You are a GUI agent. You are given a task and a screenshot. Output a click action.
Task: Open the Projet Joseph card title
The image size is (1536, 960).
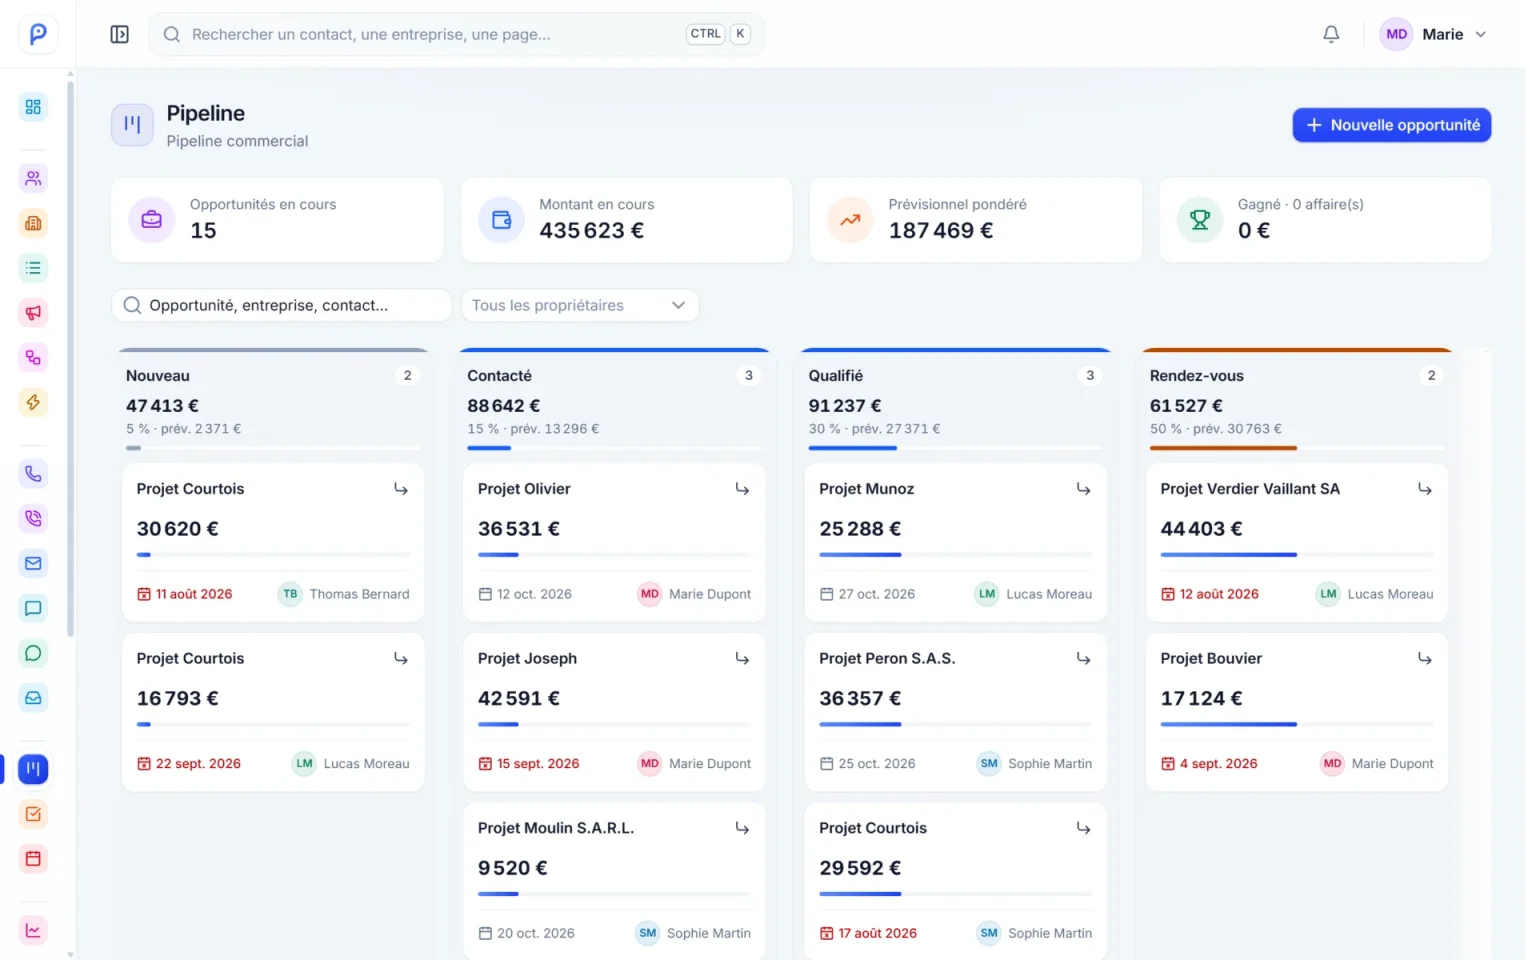[528, 658]
